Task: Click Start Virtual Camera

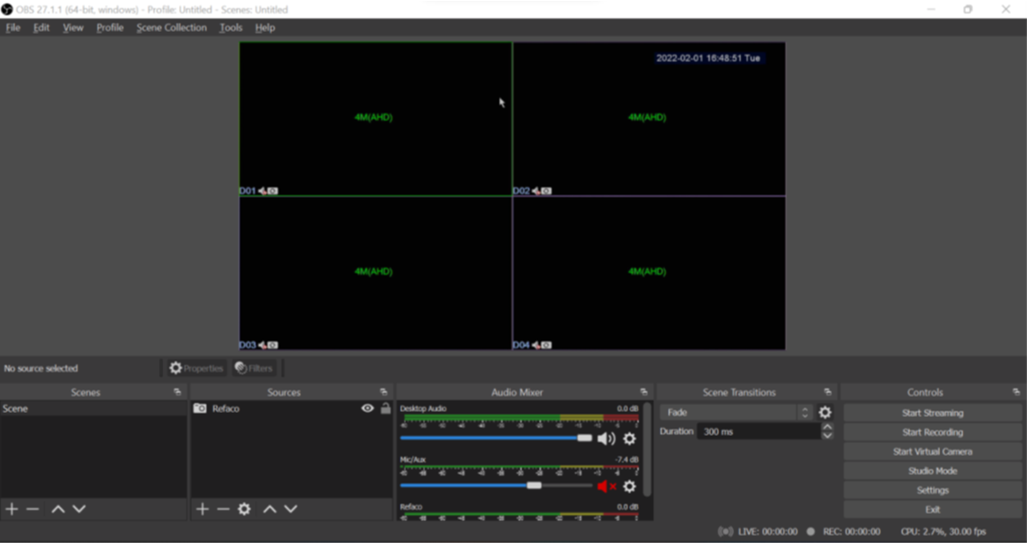Action: pos(933,452)
